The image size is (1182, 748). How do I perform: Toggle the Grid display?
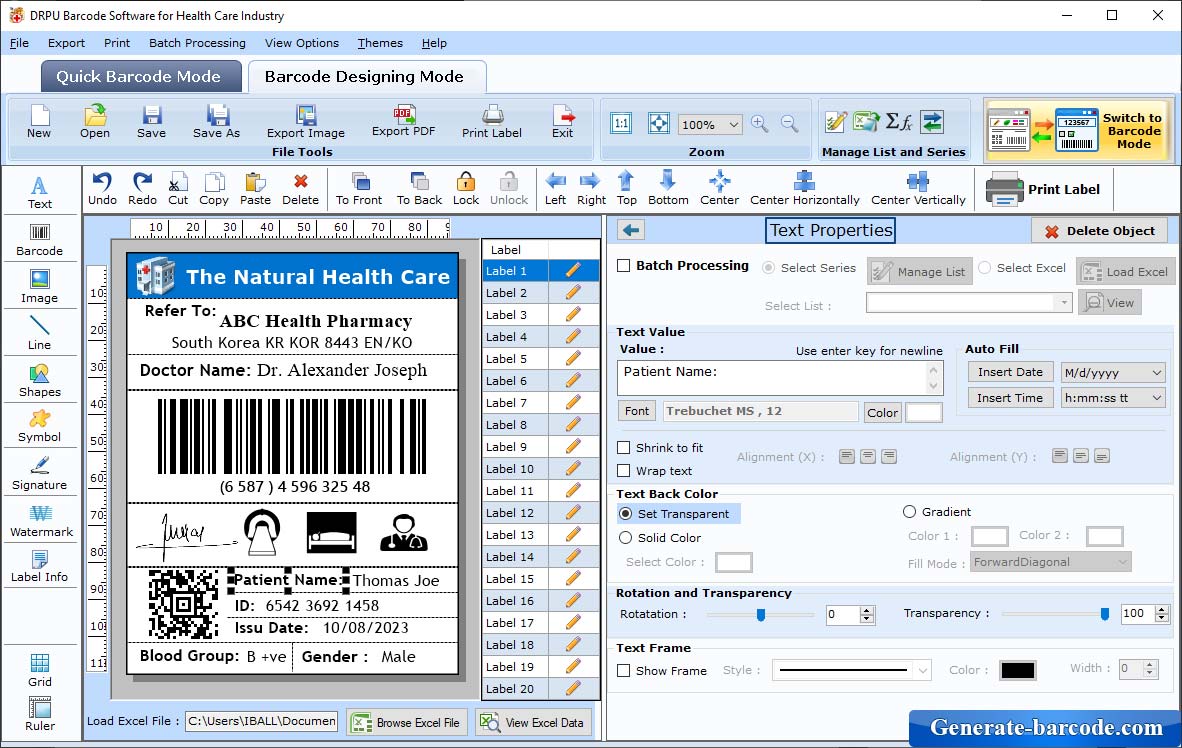pyautogui.click(x=40, y=670)
